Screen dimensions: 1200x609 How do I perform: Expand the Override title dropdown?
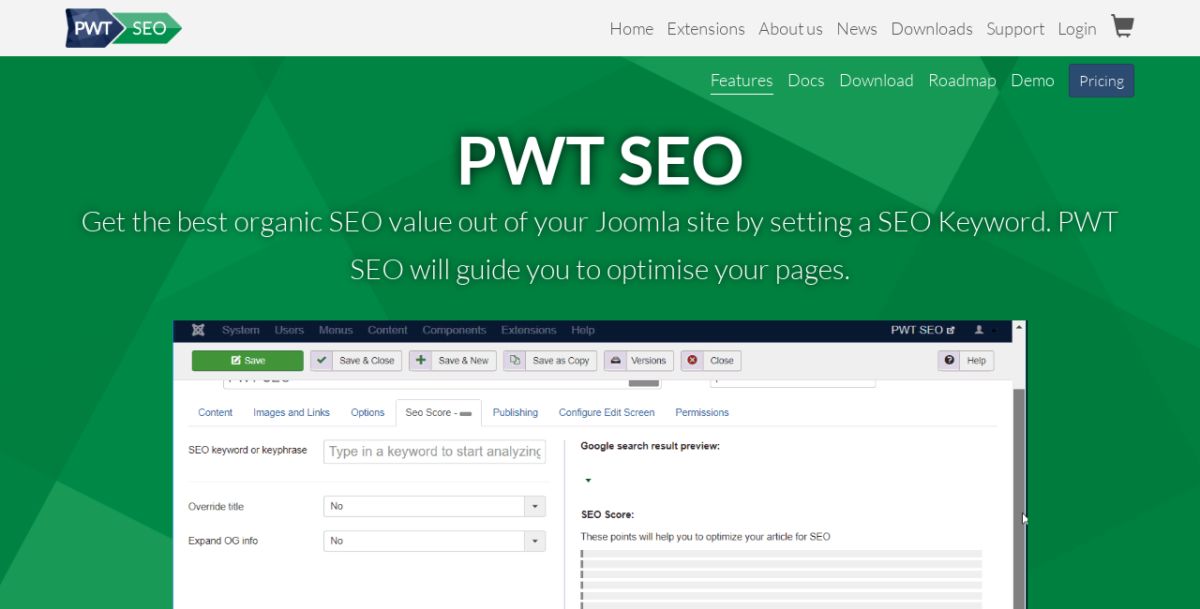435,506
